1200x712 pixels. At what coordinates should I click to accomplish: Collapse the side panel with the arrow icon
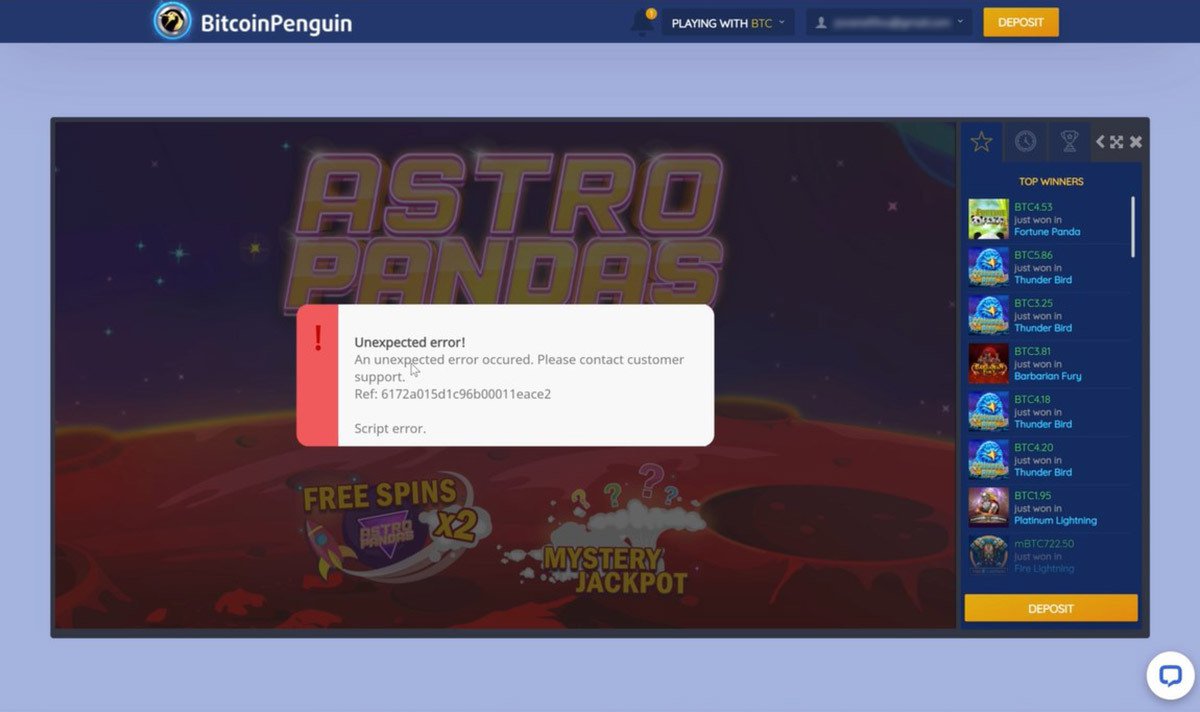point(1100,142)
